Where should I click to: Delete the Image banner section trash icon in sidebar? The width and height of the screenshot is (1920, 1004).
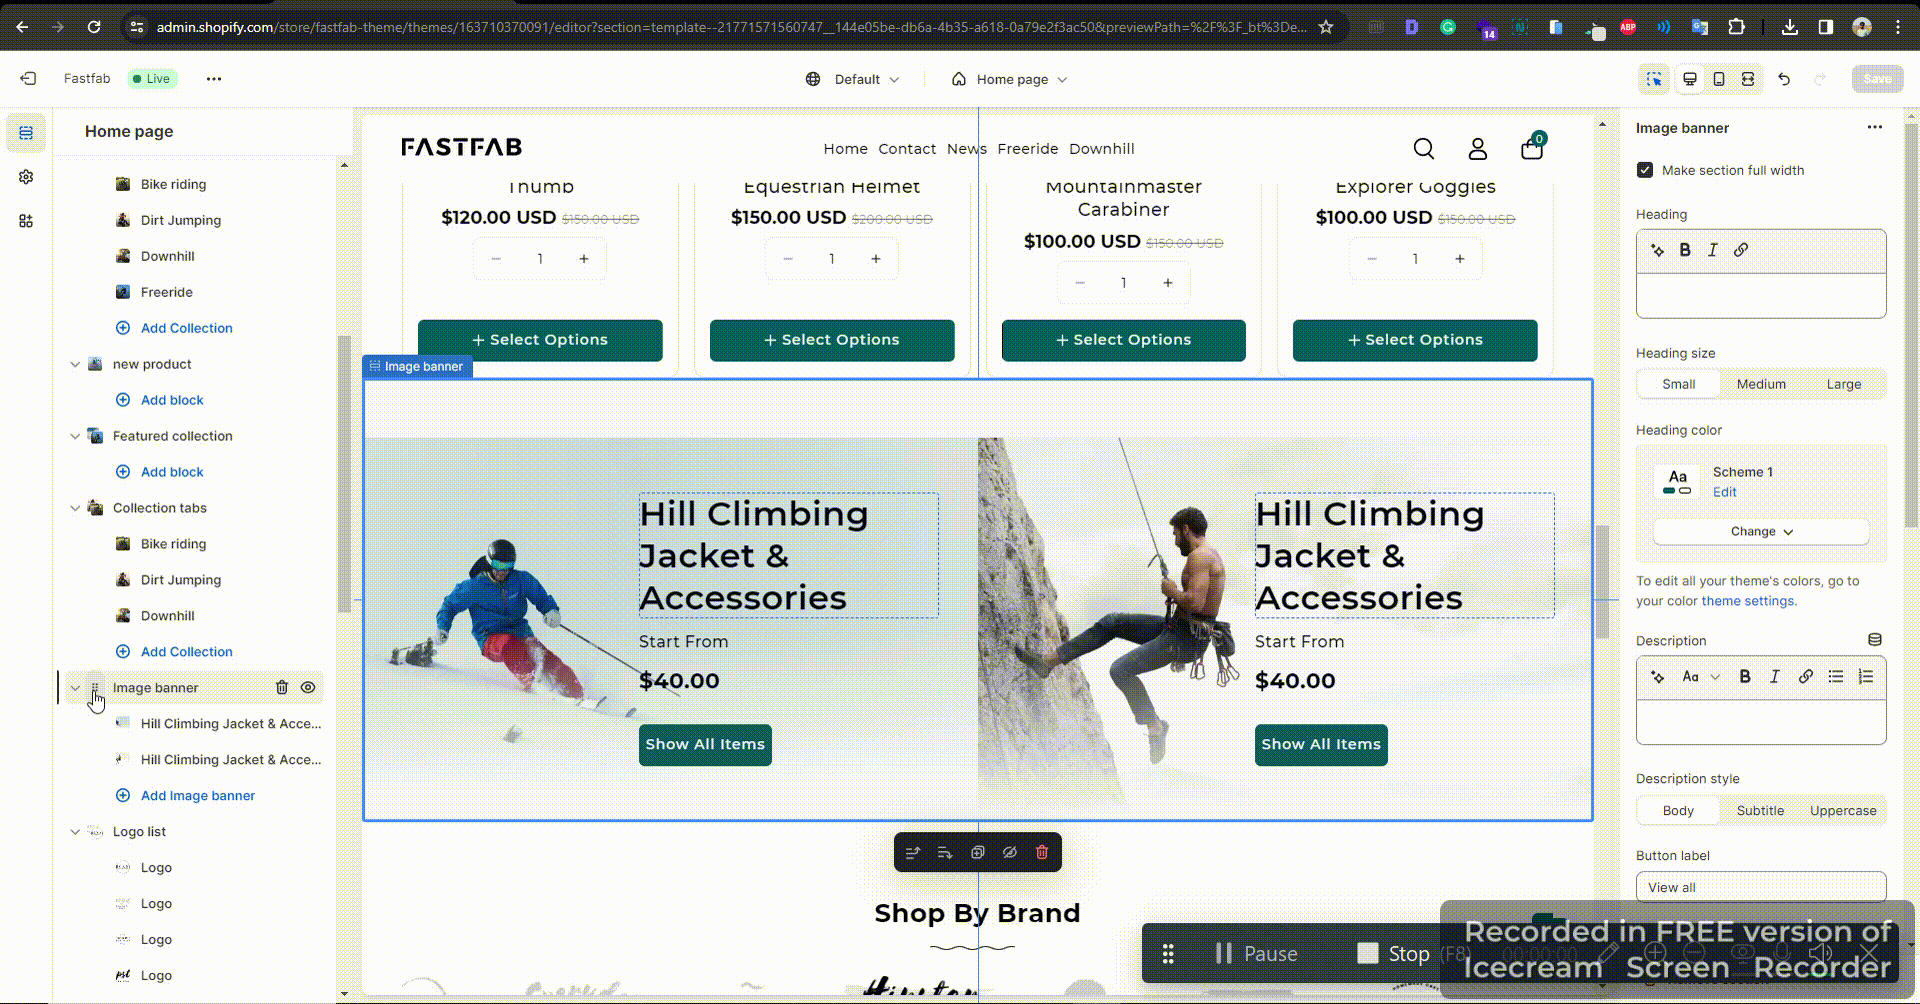(282, 688)
